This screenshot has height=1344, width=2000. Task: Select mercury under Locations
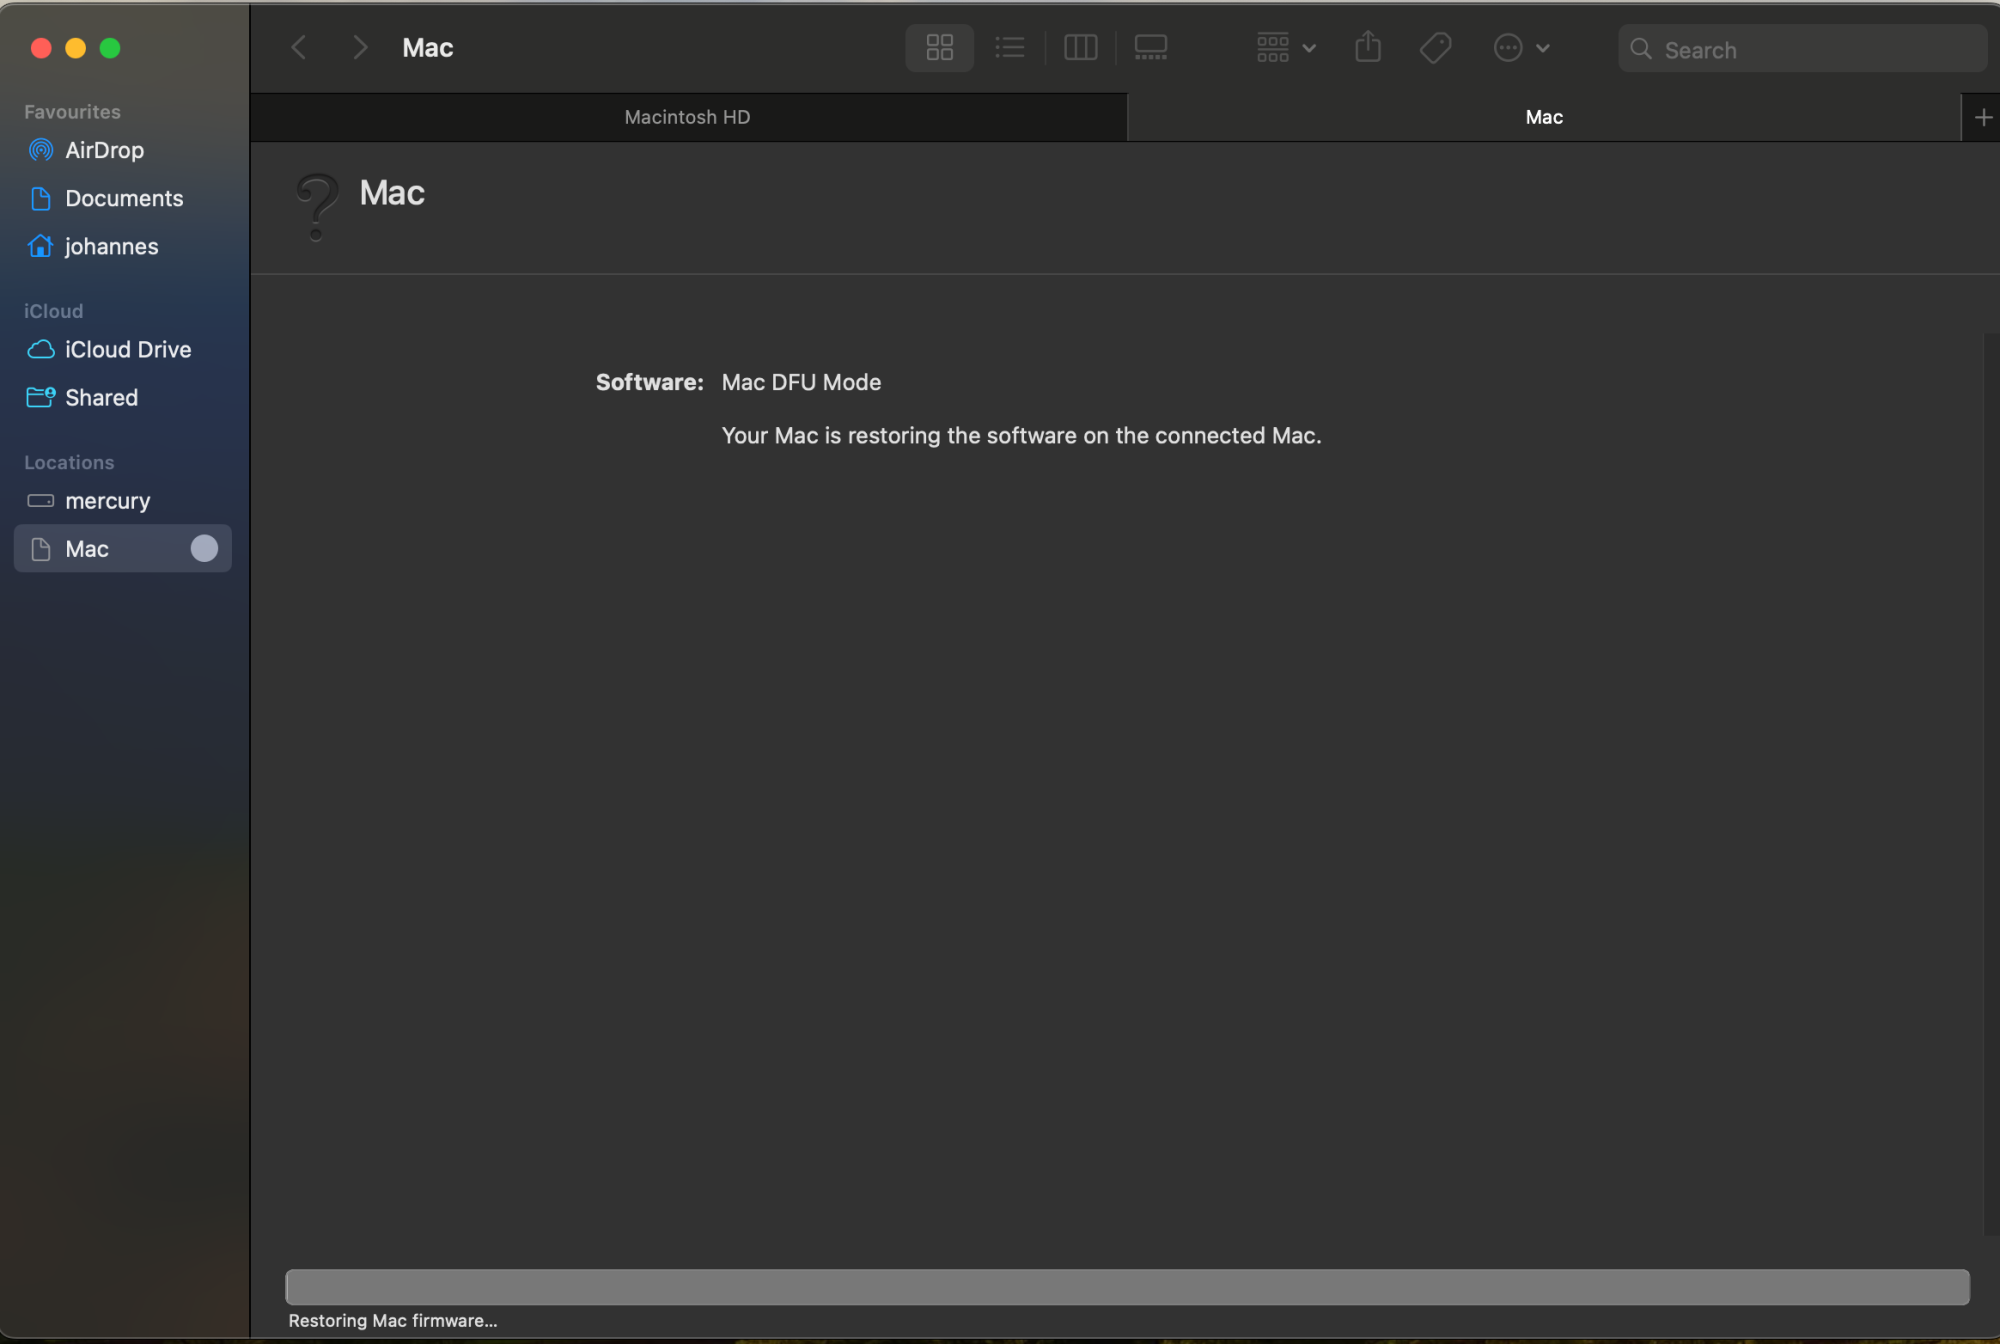click(x=124, y=500)
